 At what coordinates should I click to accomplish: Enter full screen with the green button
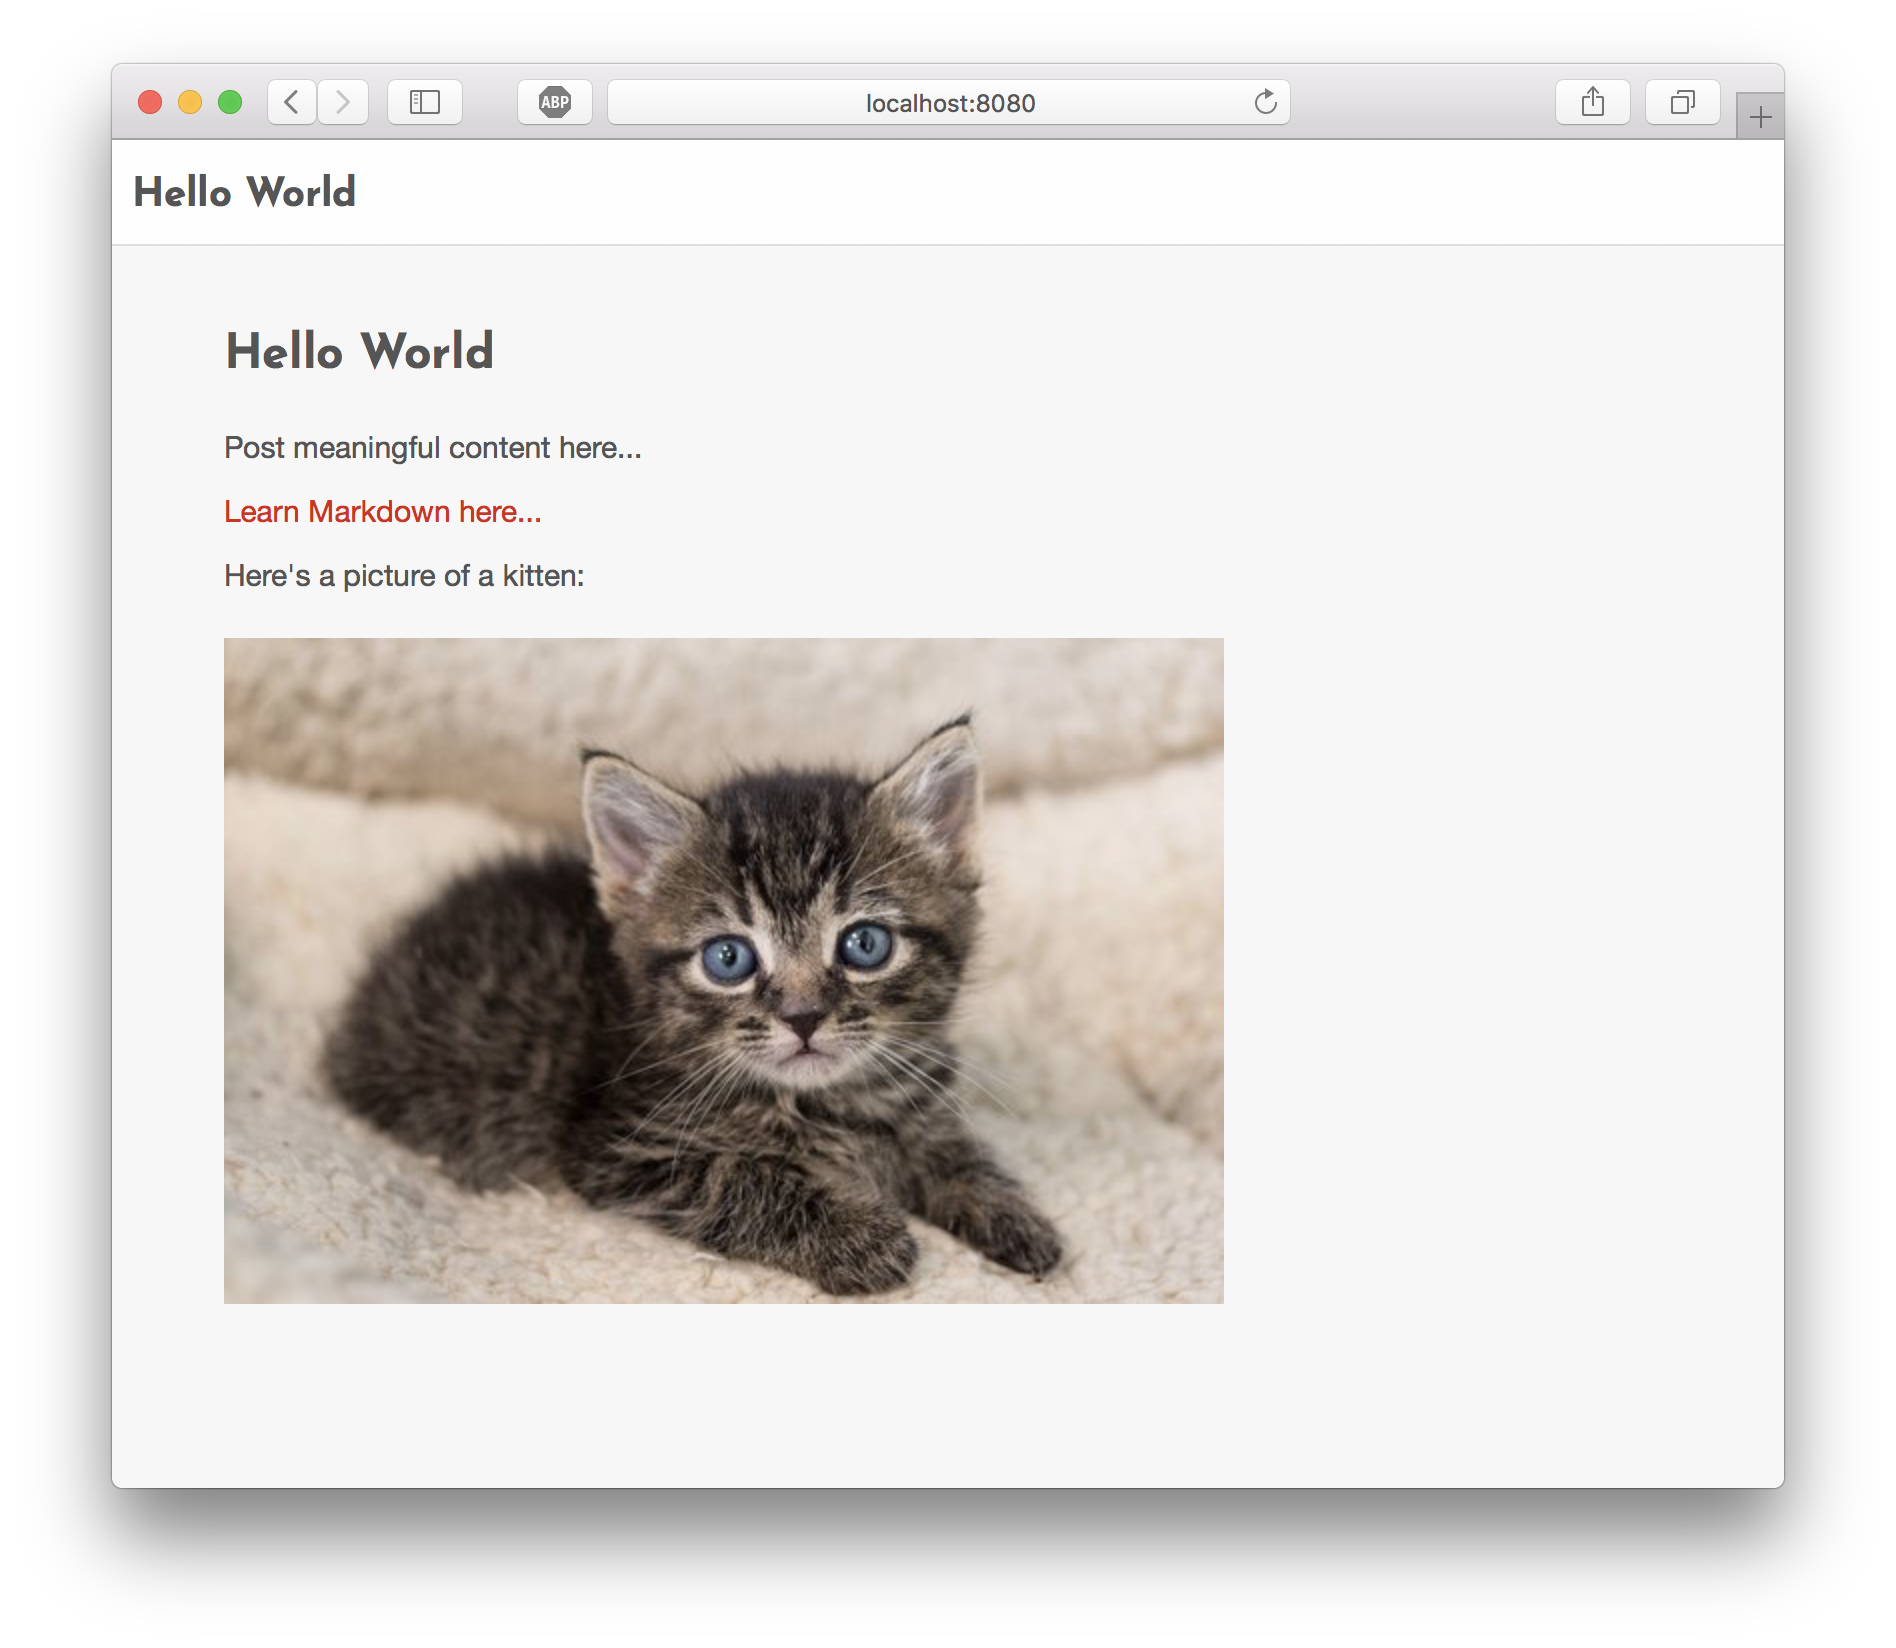coord(230,102)
